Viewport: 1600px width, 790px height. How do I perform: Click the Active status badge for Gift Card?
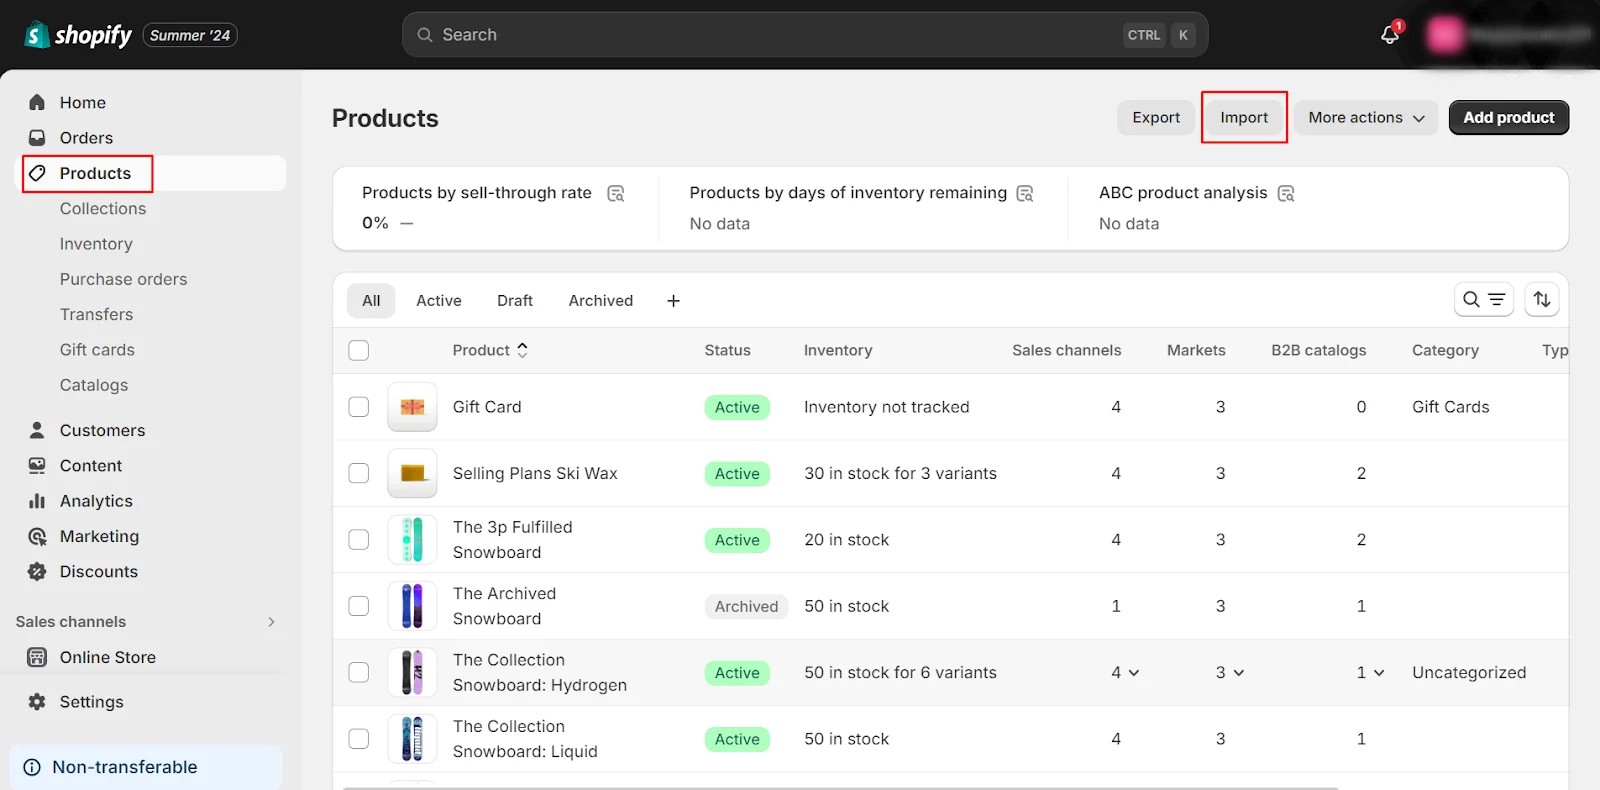(737, 407)
